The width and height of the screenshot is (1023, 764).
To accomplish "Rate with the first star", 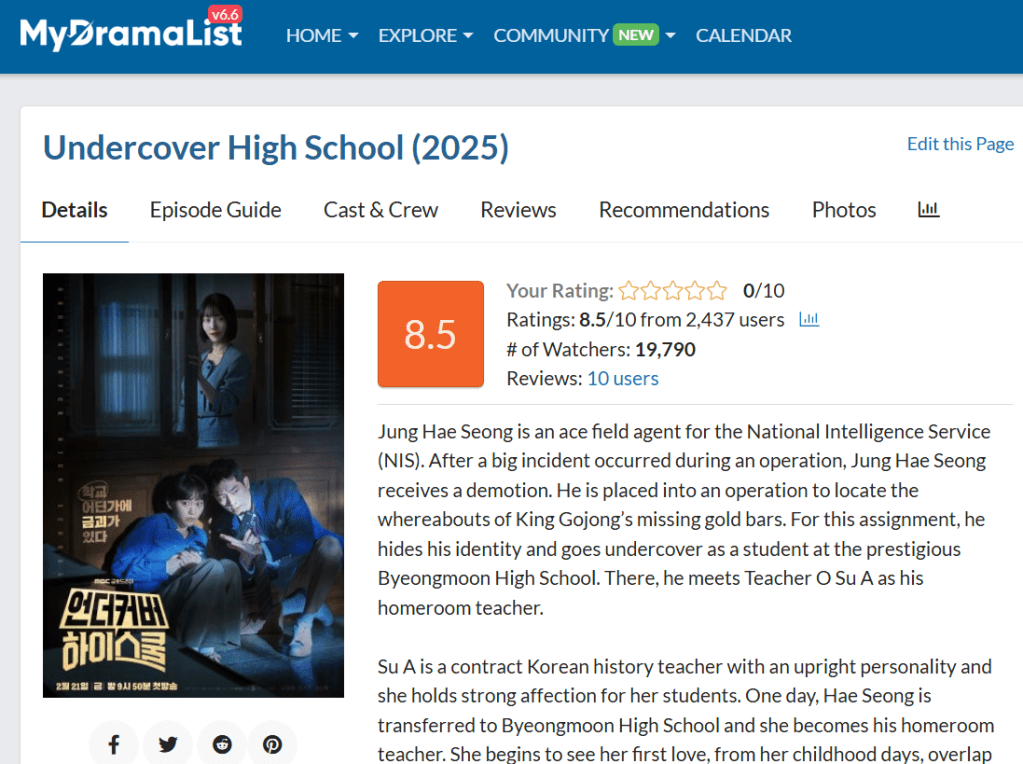I will point(629,290).
